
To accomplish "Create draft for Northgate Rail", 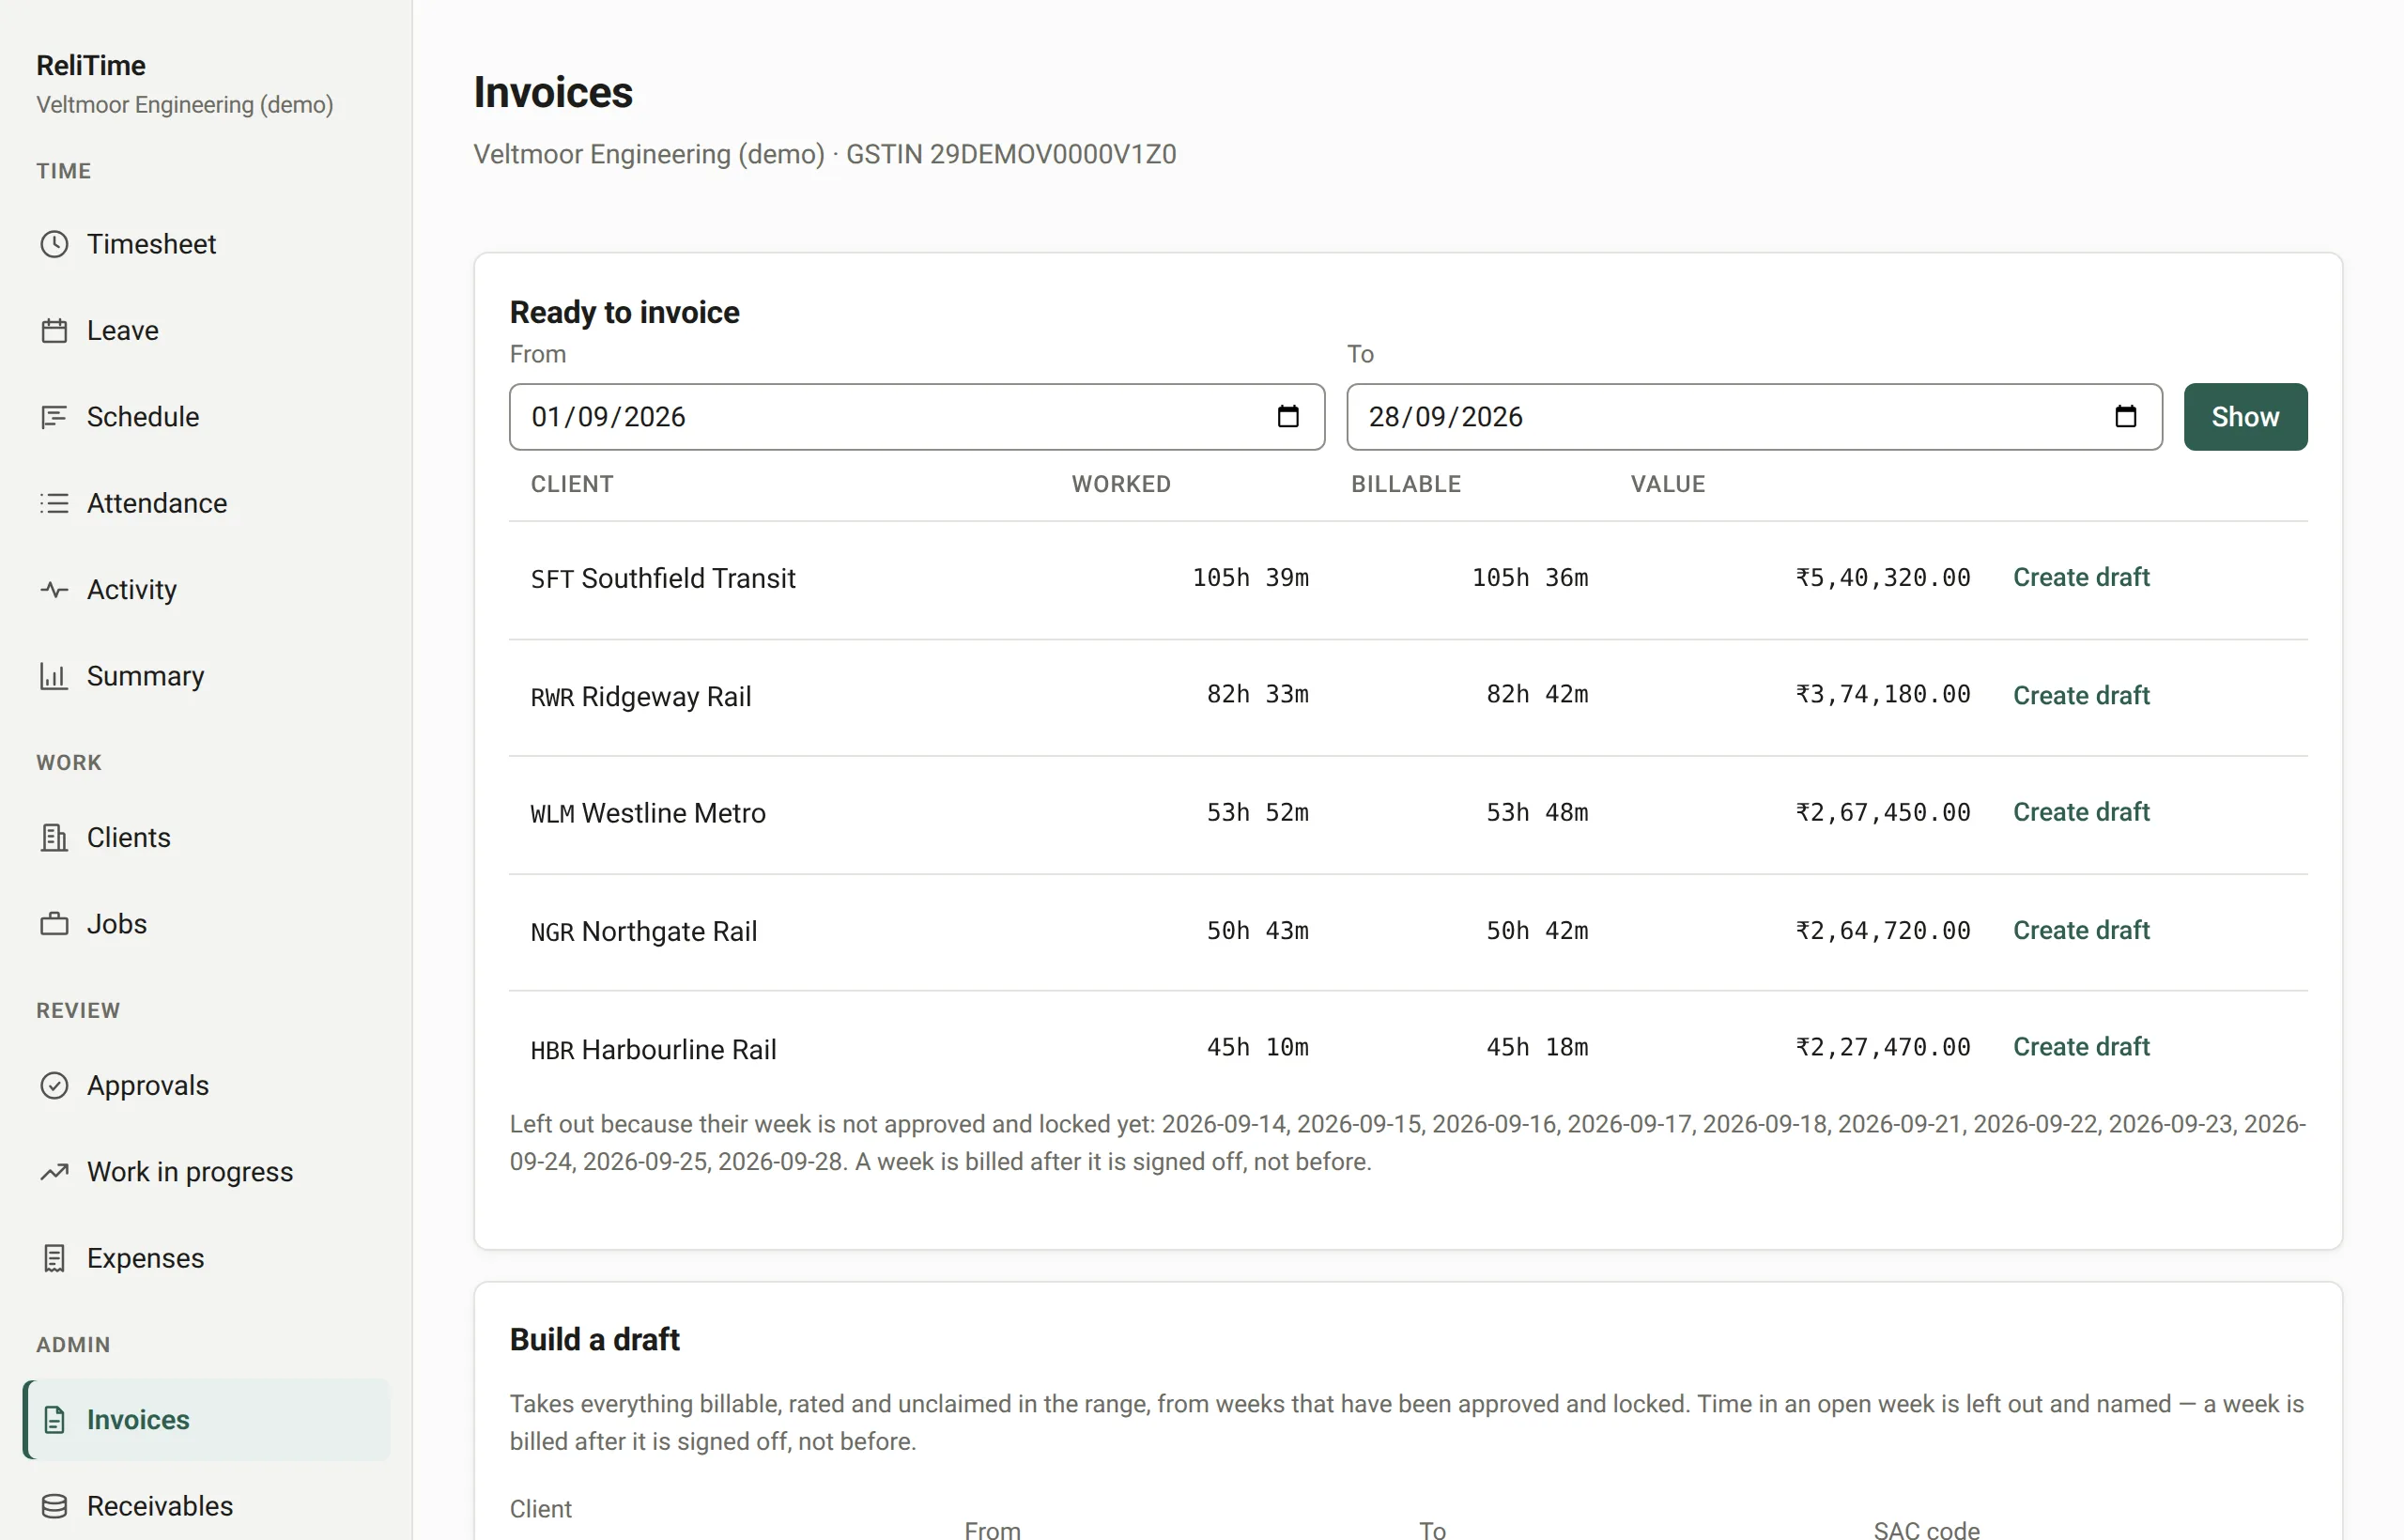I will pyautogui.click(x=2081, y=931).
